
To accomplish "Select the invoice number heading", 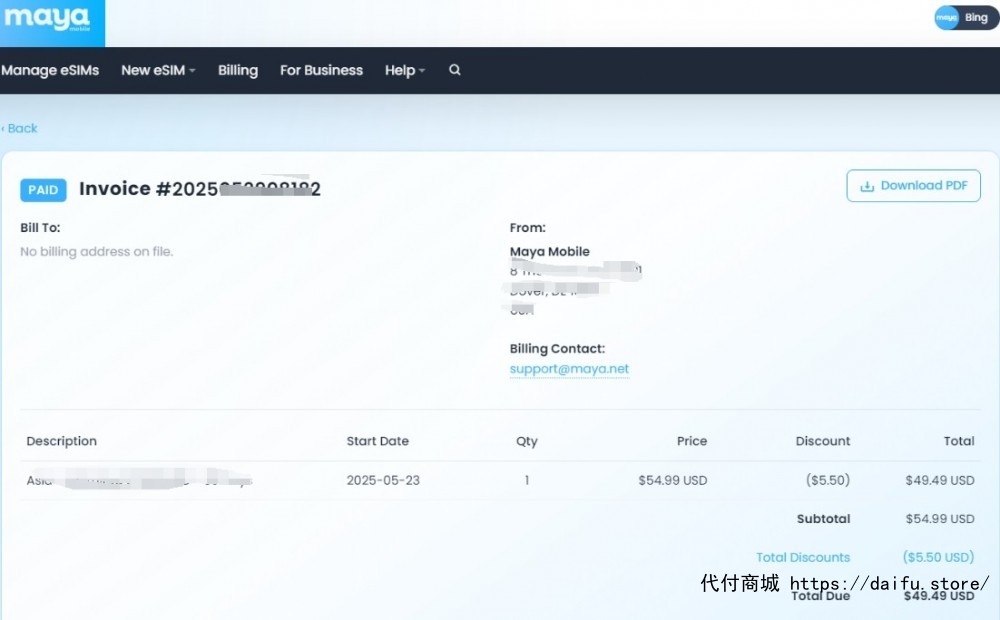I will (200, 189).
